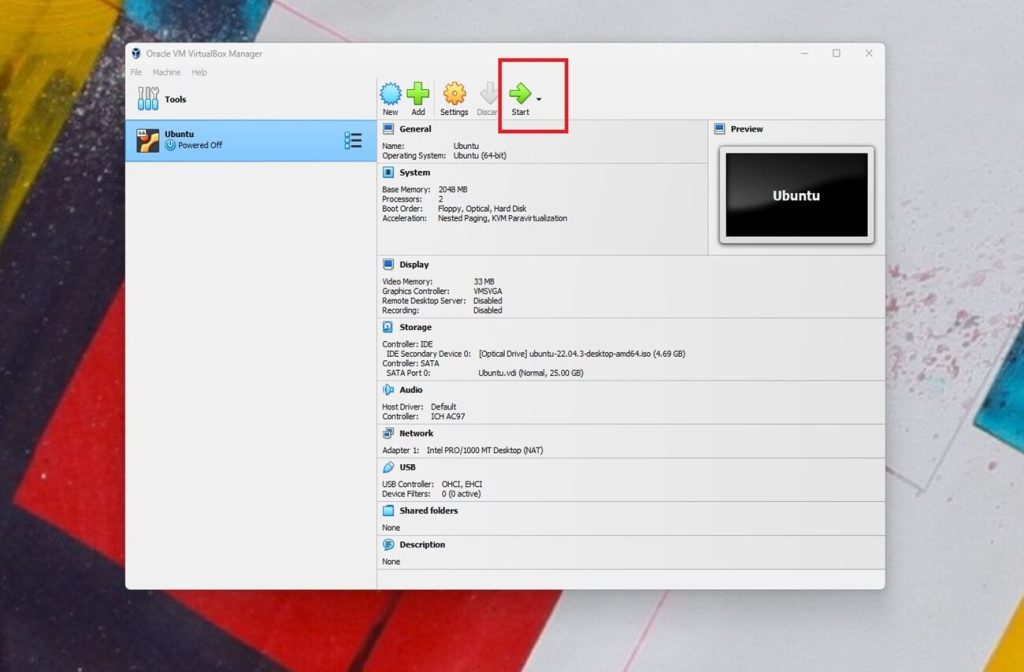Click the Video Memory value 33 MB

484,281
